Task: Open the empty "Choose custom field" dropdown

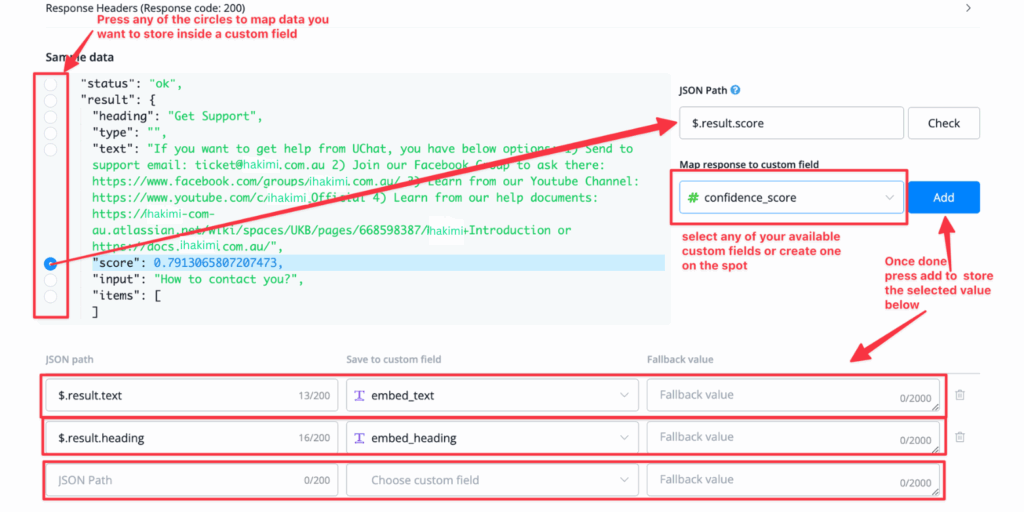Action: click(x=491, y=480)
